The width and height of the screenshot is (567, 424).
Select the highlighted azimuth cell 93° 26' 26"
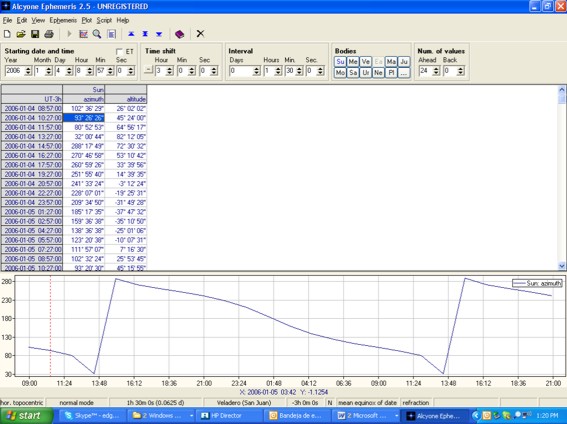84,118
